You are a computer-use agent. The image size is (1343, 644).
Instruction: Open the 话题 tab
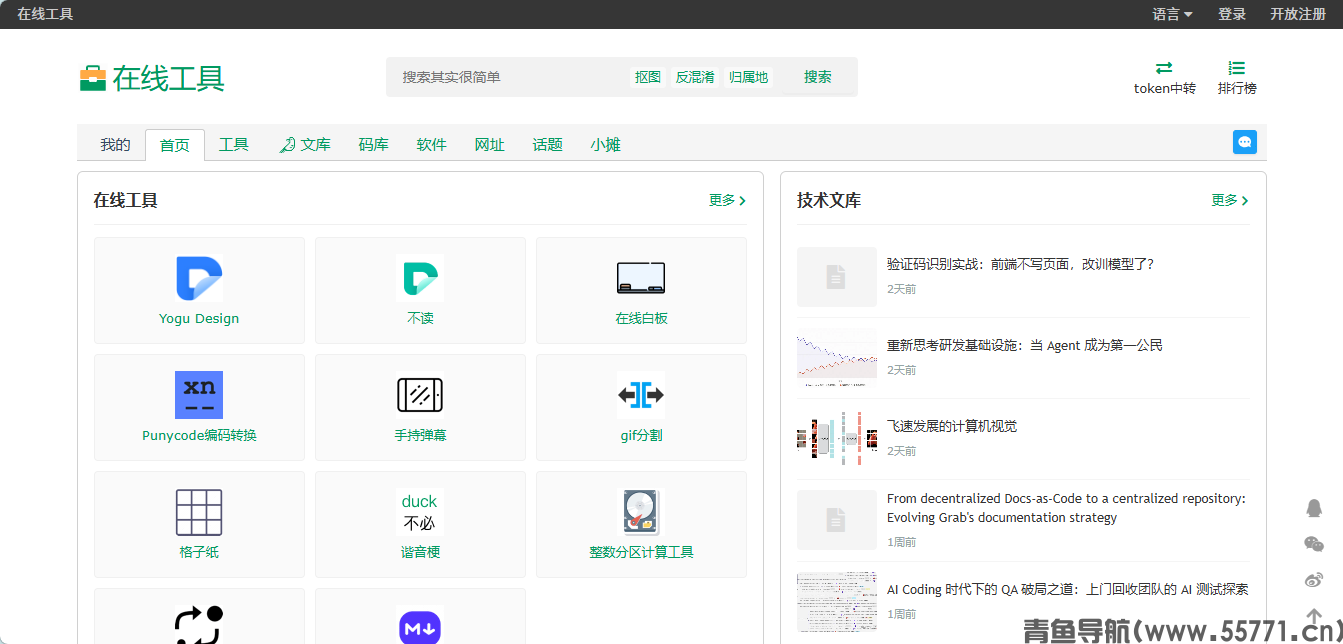pyautogui.click(x=547, y=145)
